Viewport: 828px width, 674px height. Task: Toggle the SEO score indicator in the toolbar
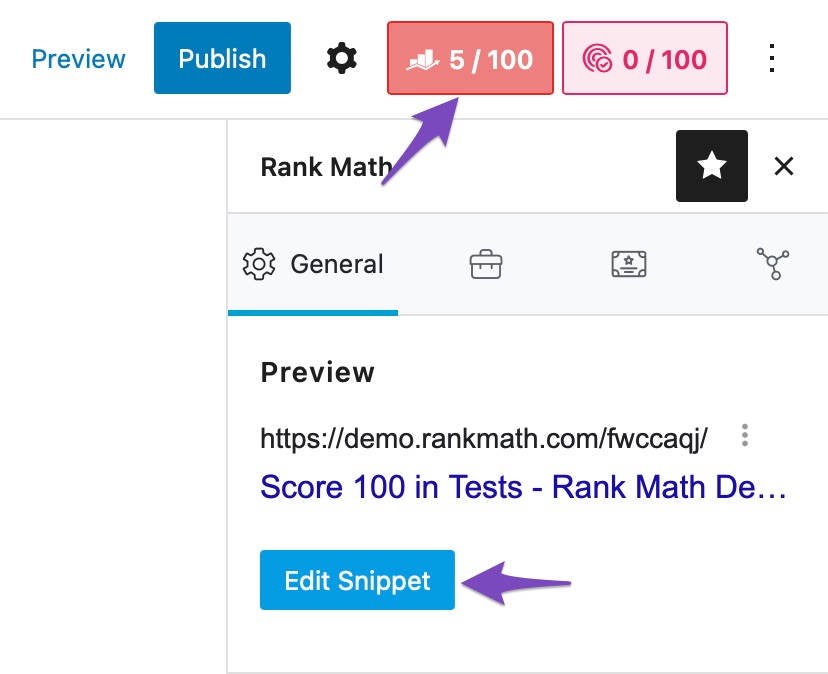[x=469, y=58]
